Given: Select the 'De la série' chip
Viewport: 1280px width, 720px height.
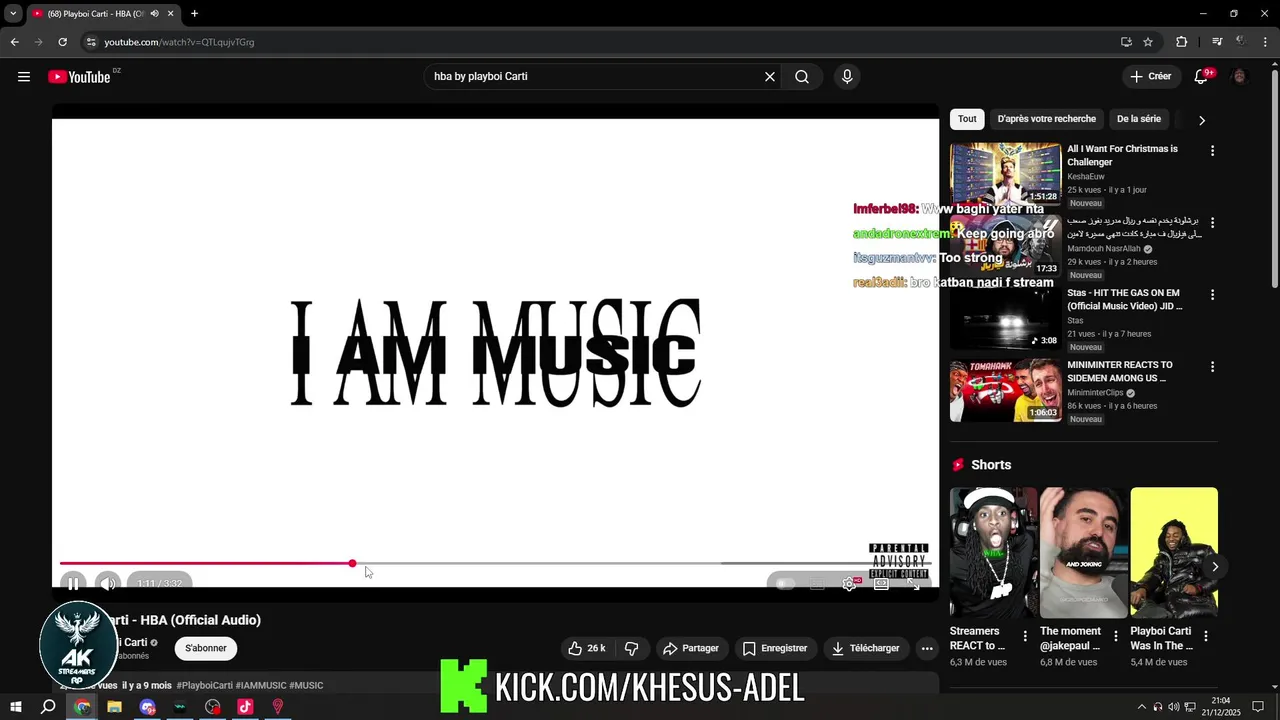Looking at the screenshot, I should (x=1139, y=119).
